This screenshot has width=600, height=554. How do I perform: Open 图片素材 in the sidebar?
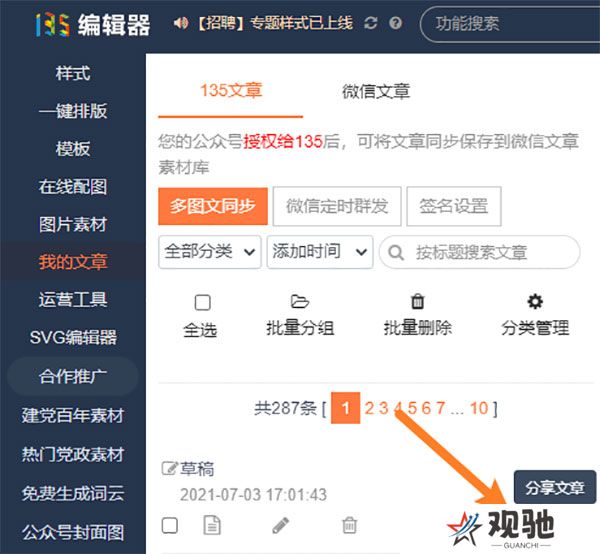click(x=73, y=224)
